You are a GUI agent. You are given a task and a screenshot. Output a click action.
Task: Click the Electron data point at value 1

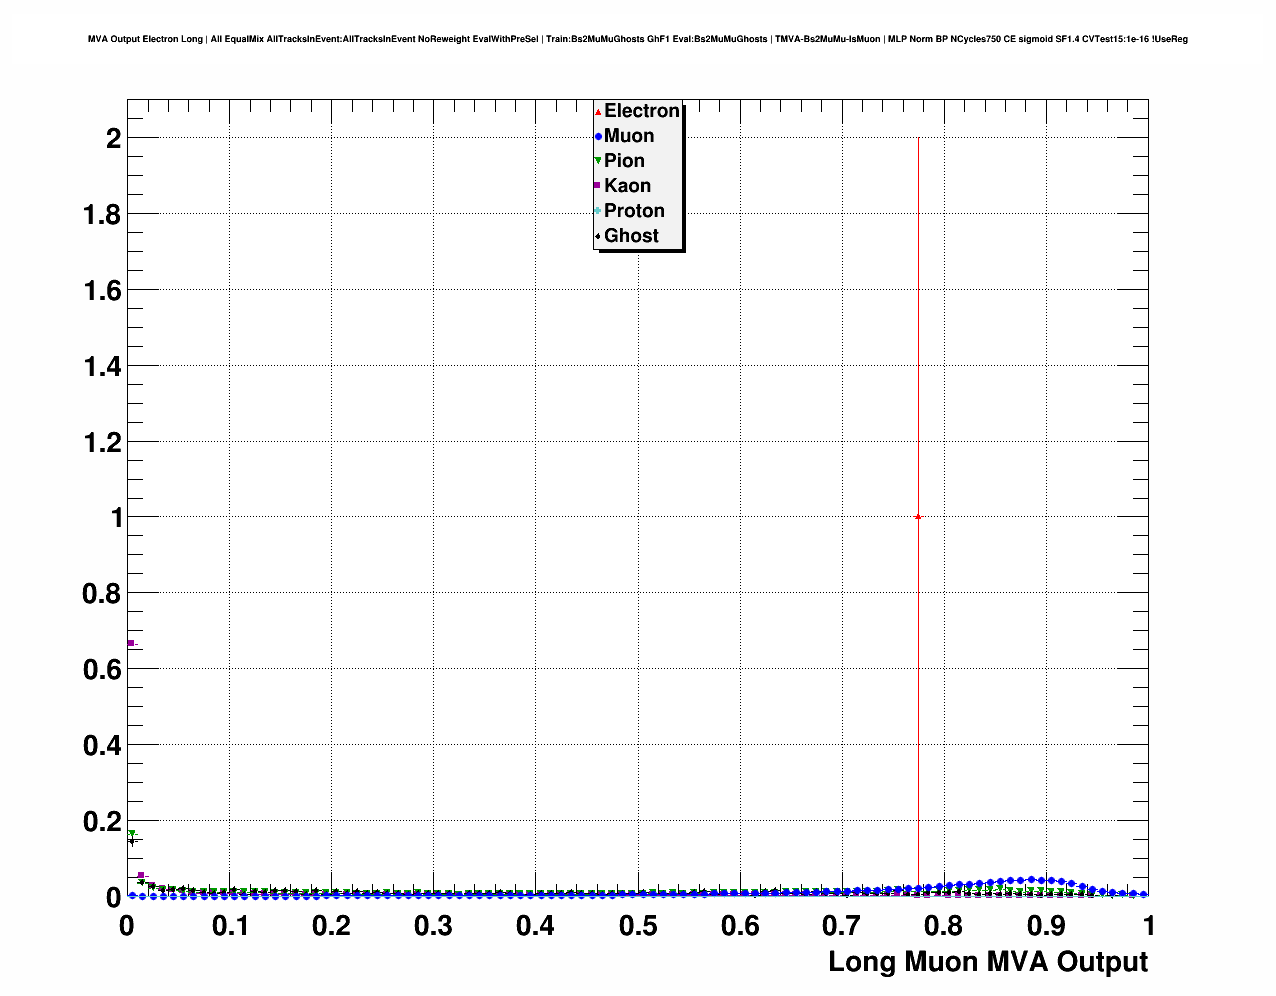(x=918, y=517)
